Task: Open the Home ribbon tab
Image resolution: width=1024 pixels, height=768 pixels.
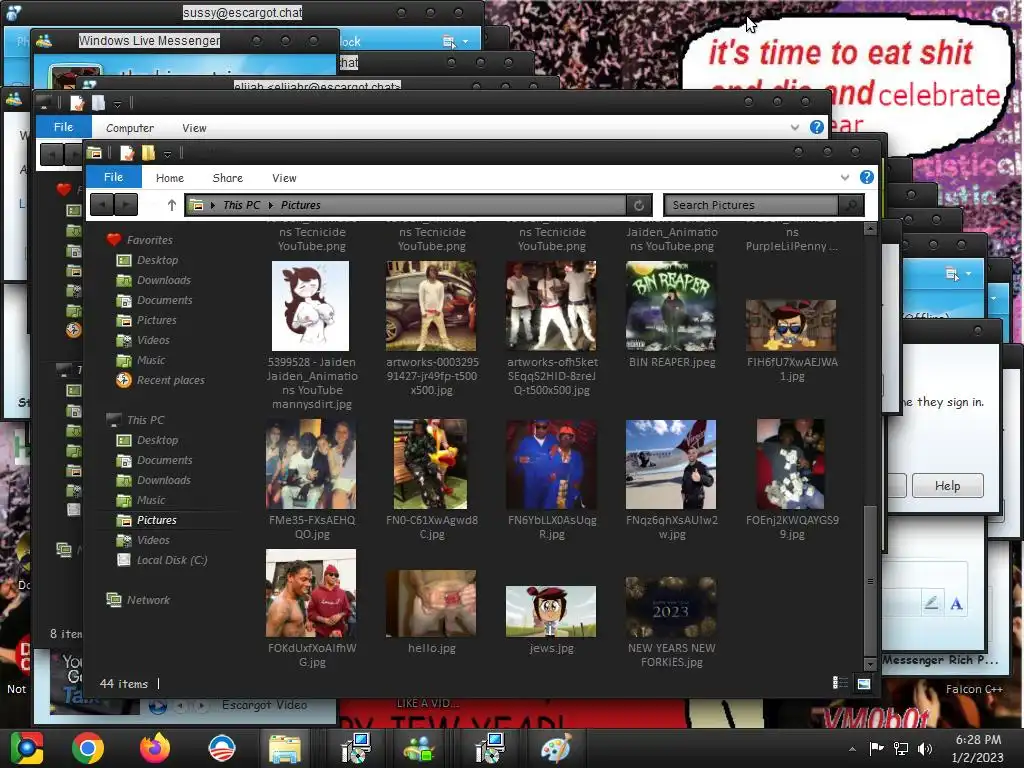Action: point(170,178)
